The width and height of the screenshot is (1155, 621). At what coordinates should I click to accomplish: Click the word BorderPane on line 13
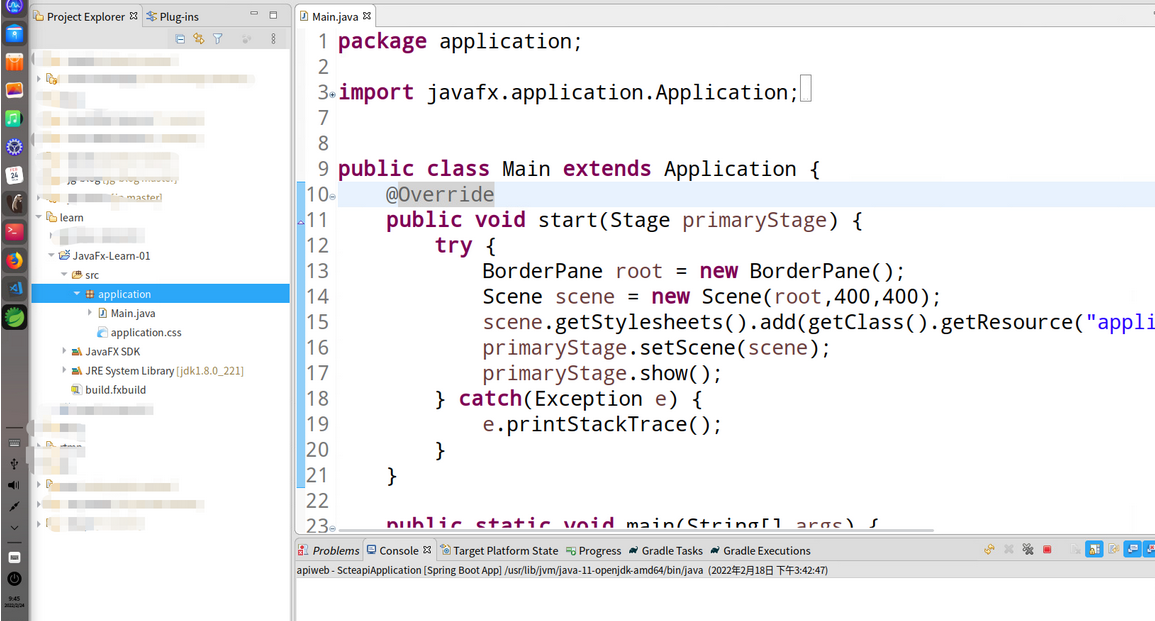543,271
